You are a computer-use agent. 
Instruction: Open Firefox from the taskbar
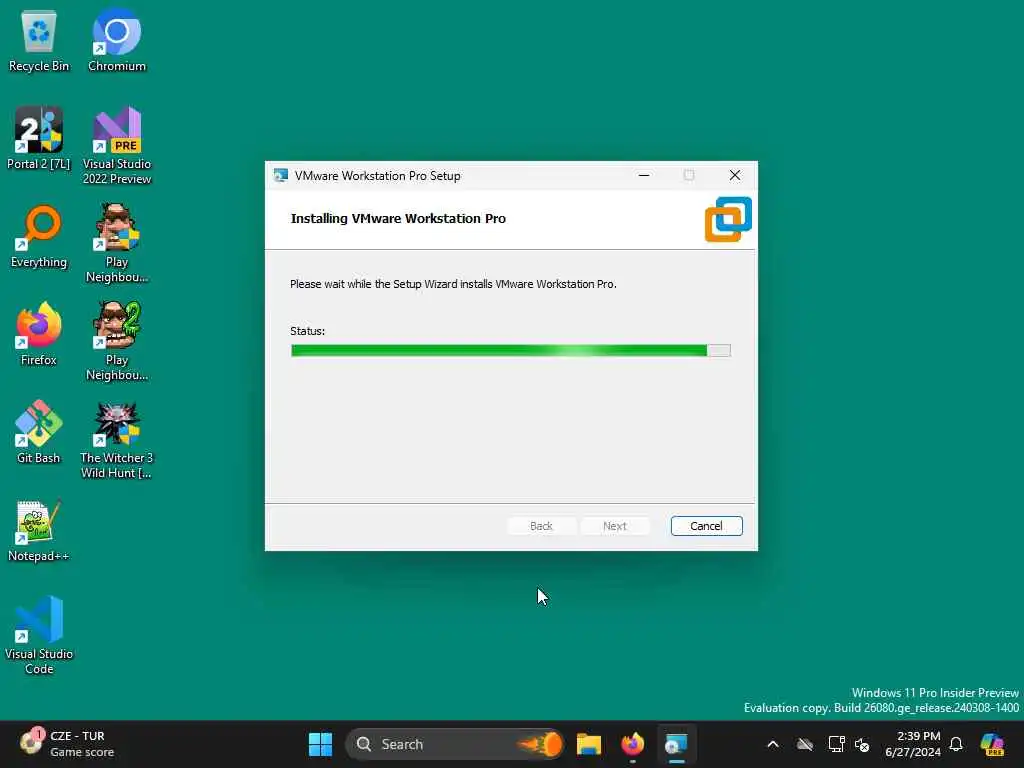coord(632,744)
